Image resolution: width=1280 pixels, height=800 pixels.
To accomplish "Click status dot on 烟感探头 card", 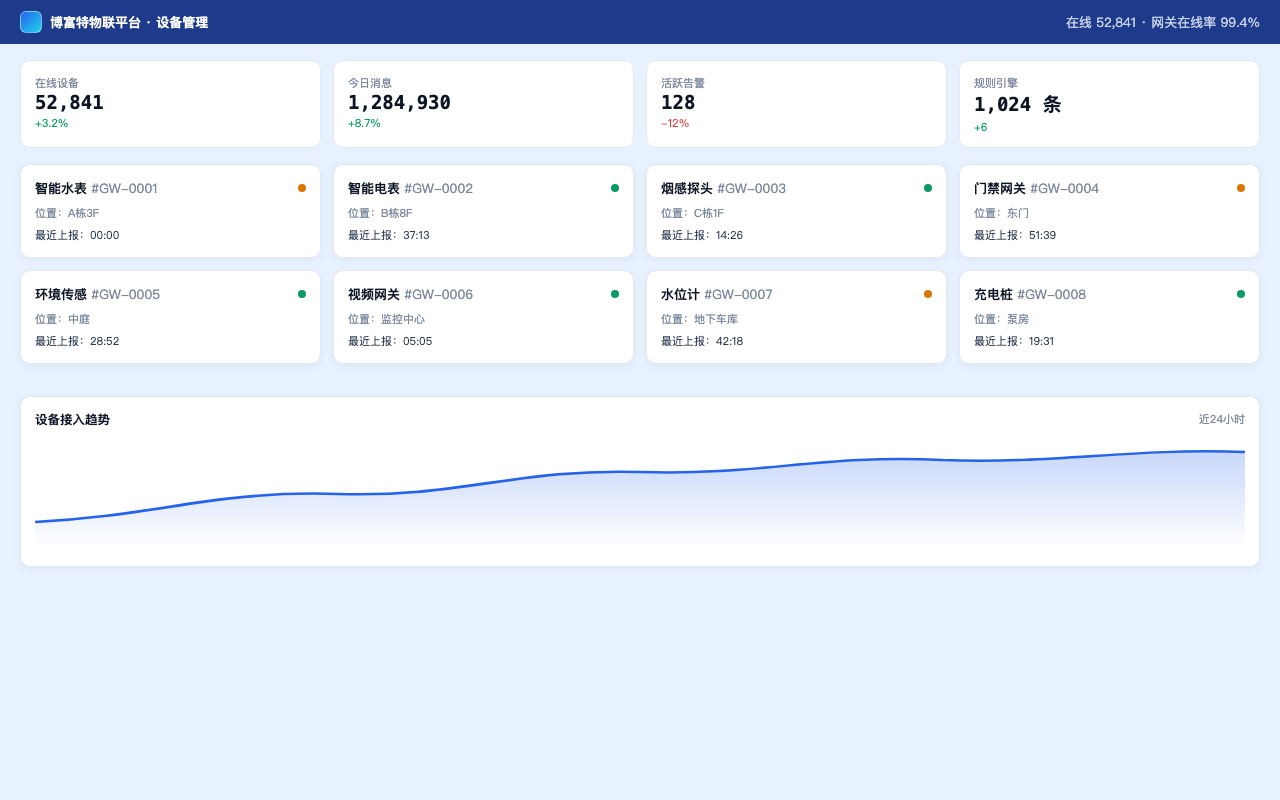I will click(928, 188).
